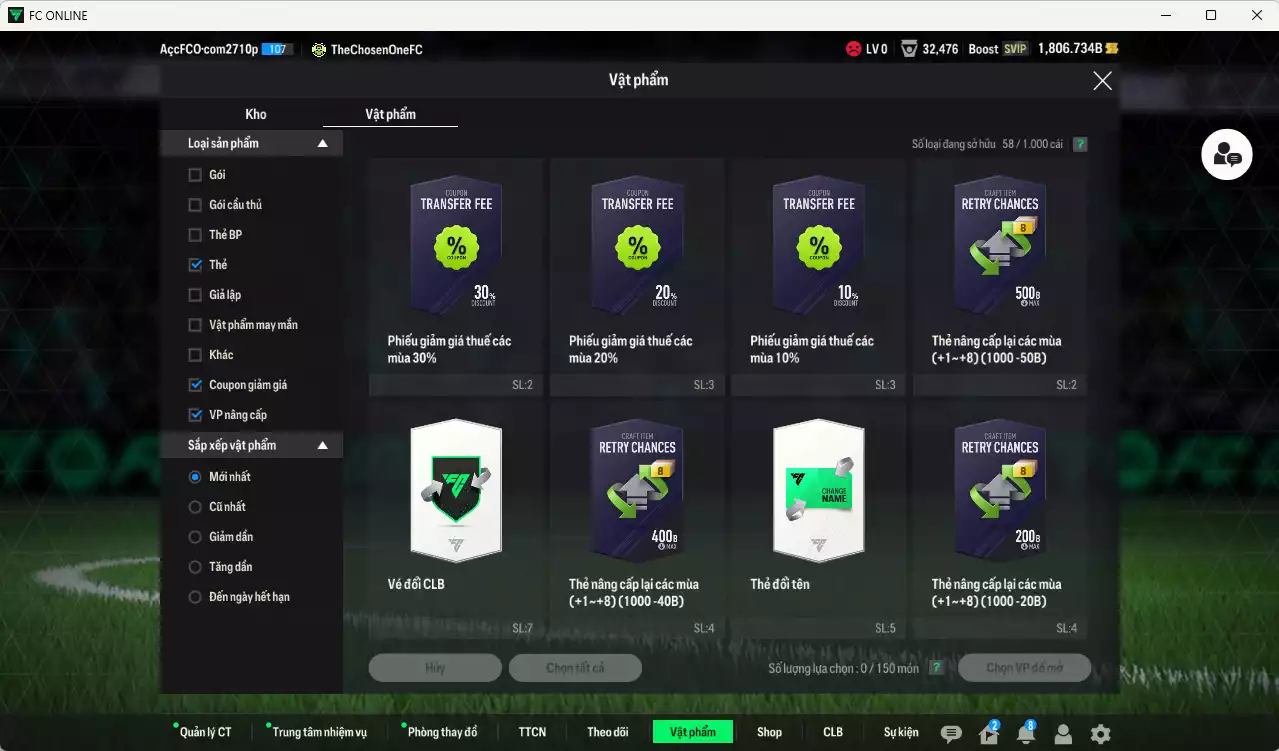Viewport: 1279px width, 751px height.
Task: Open the profile person icon in bottom bar
Action: coord(1063,734)
